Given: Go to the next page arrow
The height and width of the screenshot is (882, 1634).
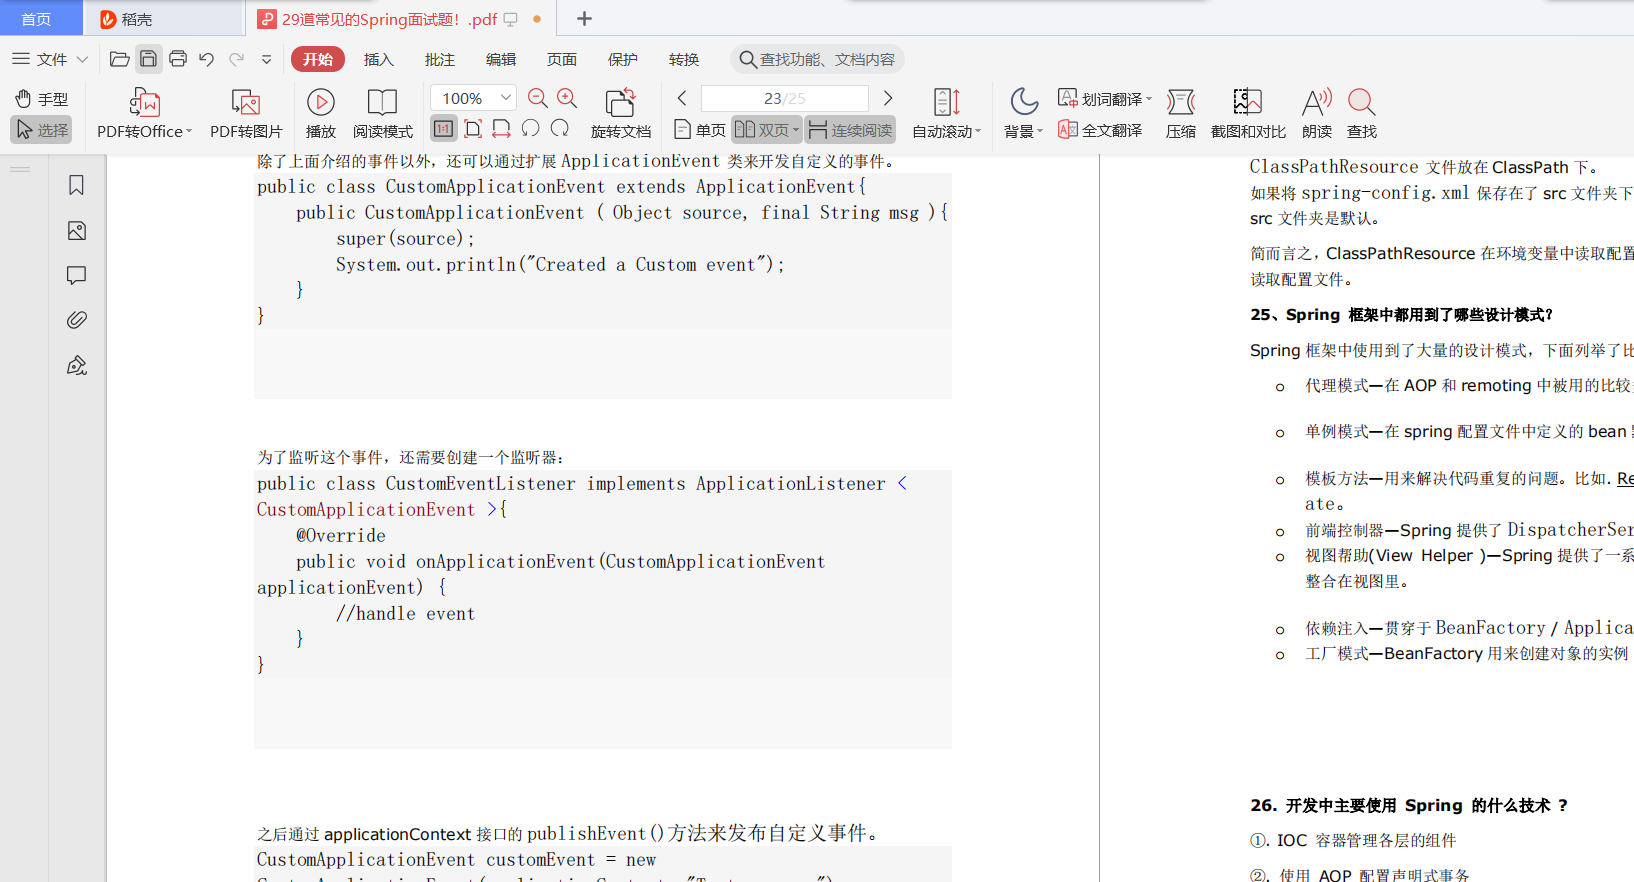Looking at the screenshot, I should coord(888,98).
